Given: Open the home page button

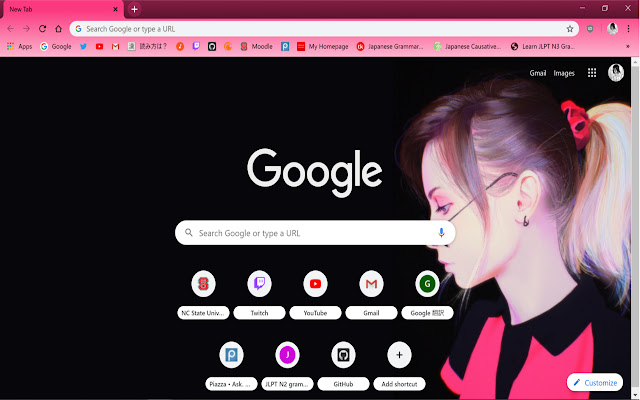Looking at the screenshot, I should (58, 29).
